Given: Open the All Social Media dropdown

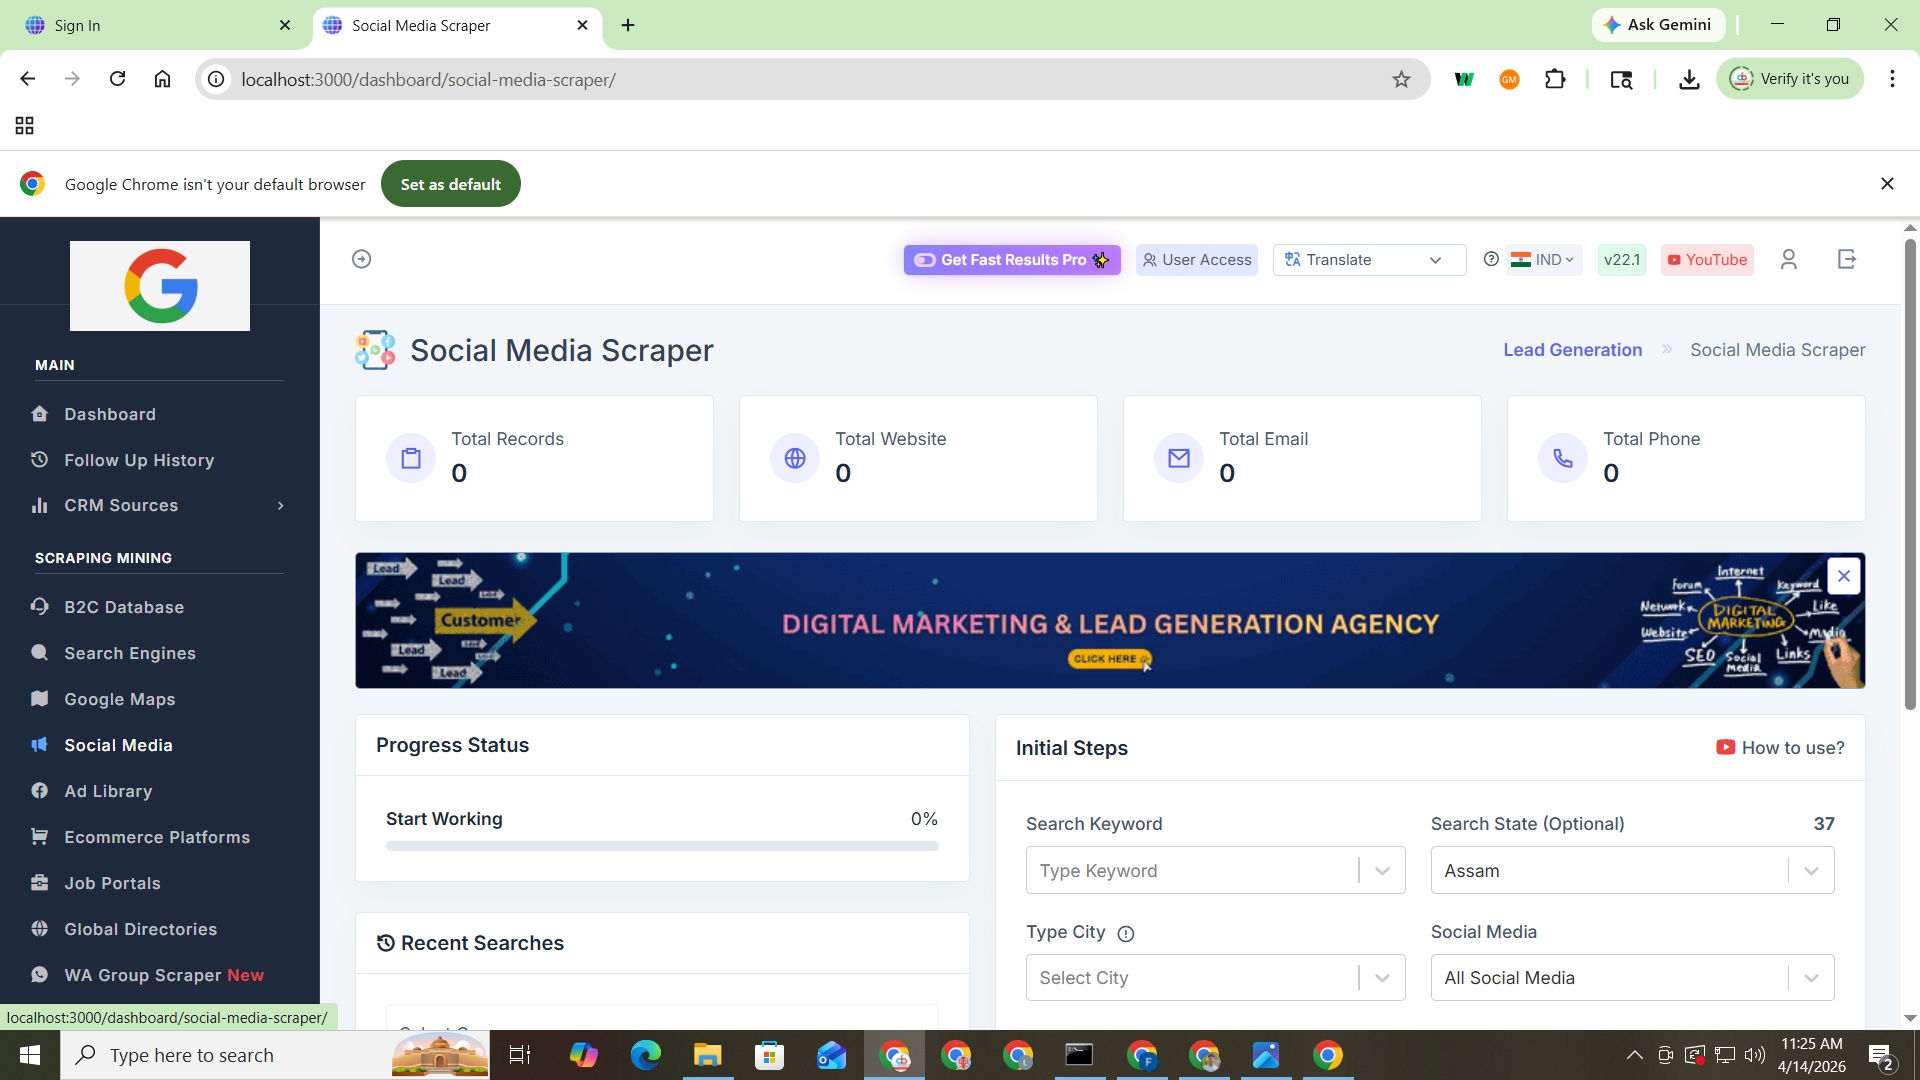Looking at the screenshot, I should tap(1632, 978).
